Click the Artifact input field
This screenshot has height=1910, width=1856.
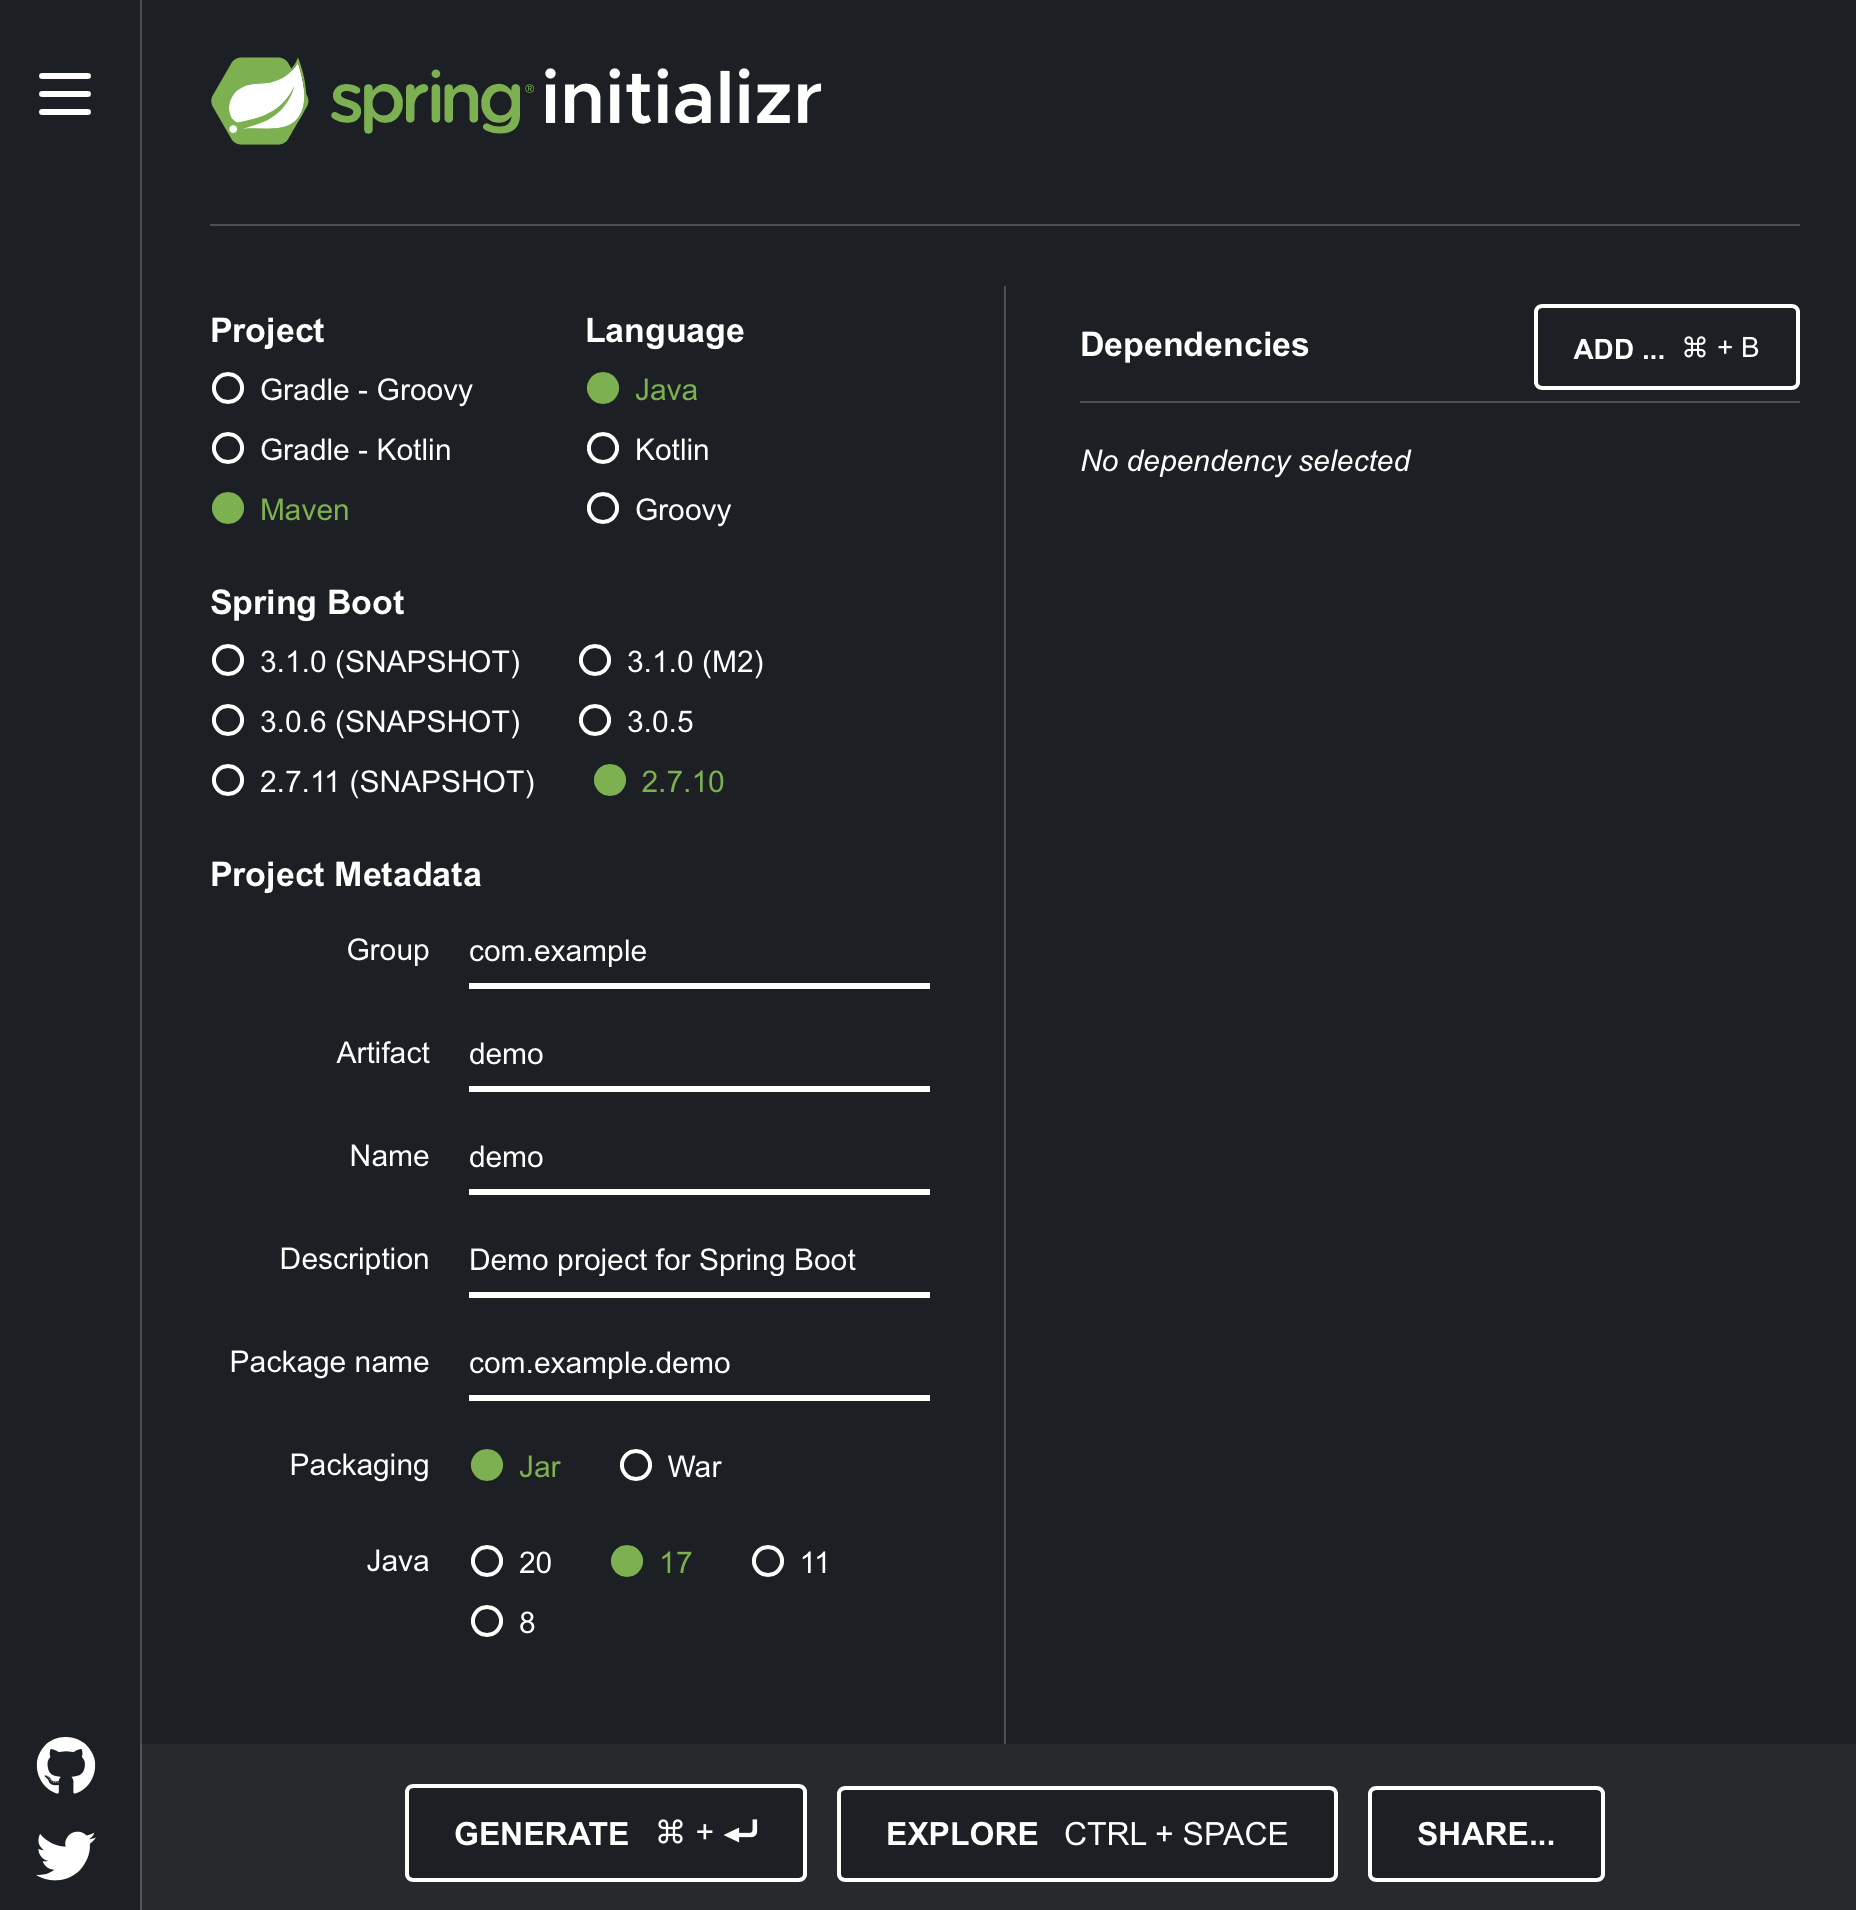click(699, 1056)
